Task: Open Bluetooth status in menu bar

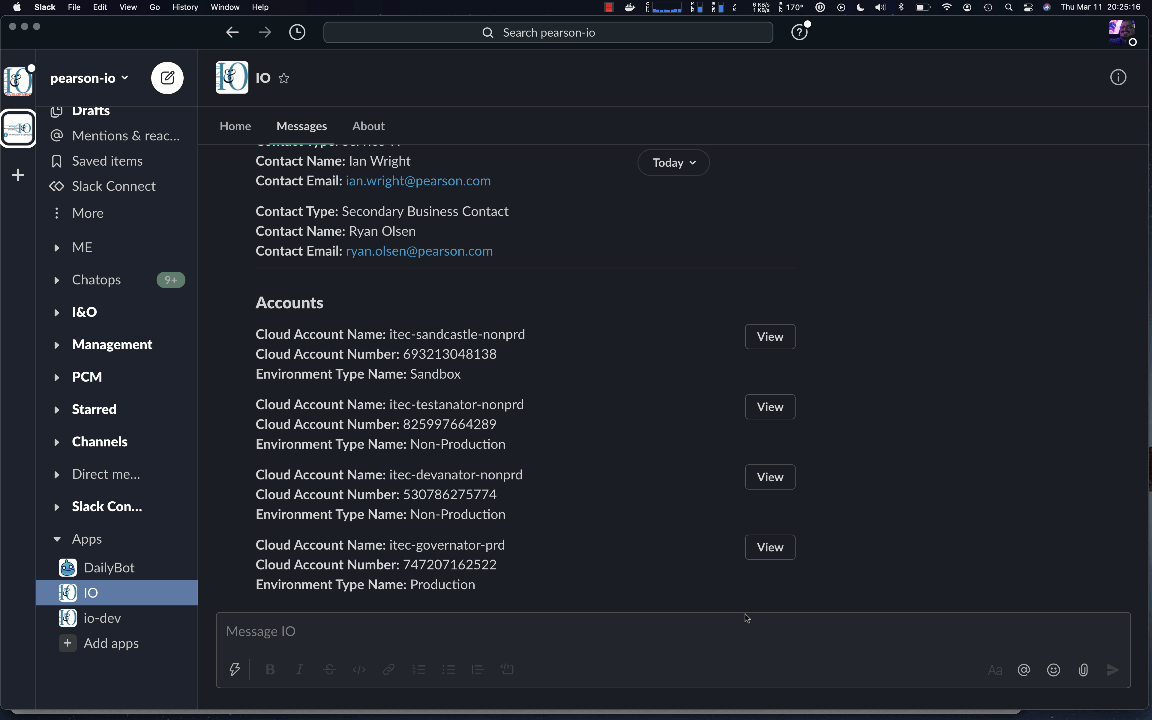Action: (x=901, y=7)
